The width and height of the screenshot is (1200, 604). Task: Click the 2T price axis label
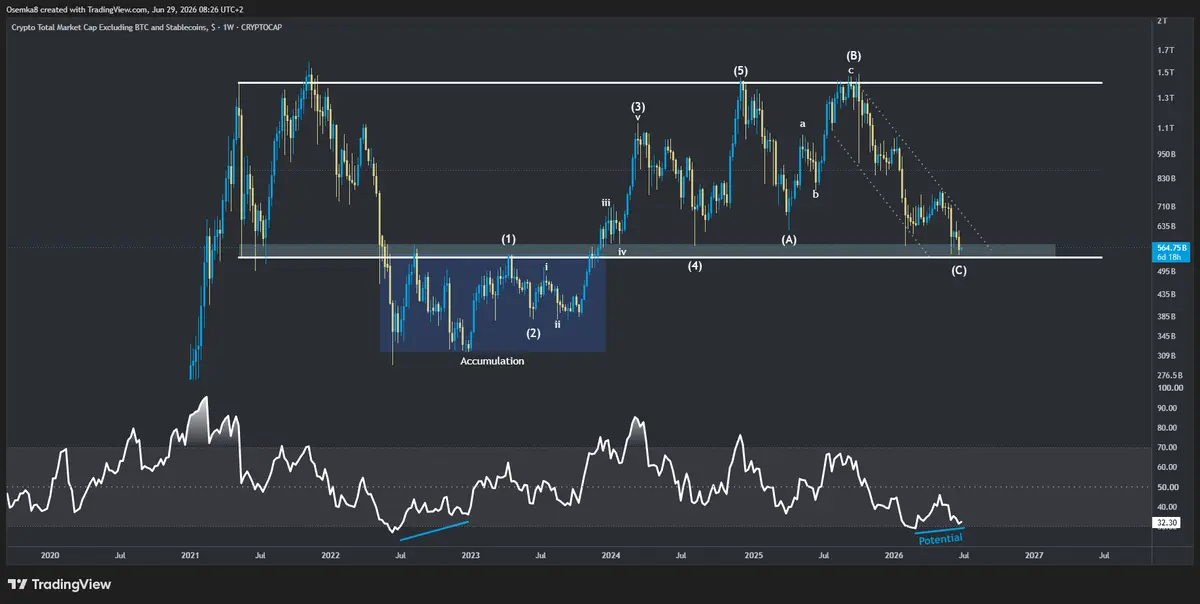[x=1162, y=21]
